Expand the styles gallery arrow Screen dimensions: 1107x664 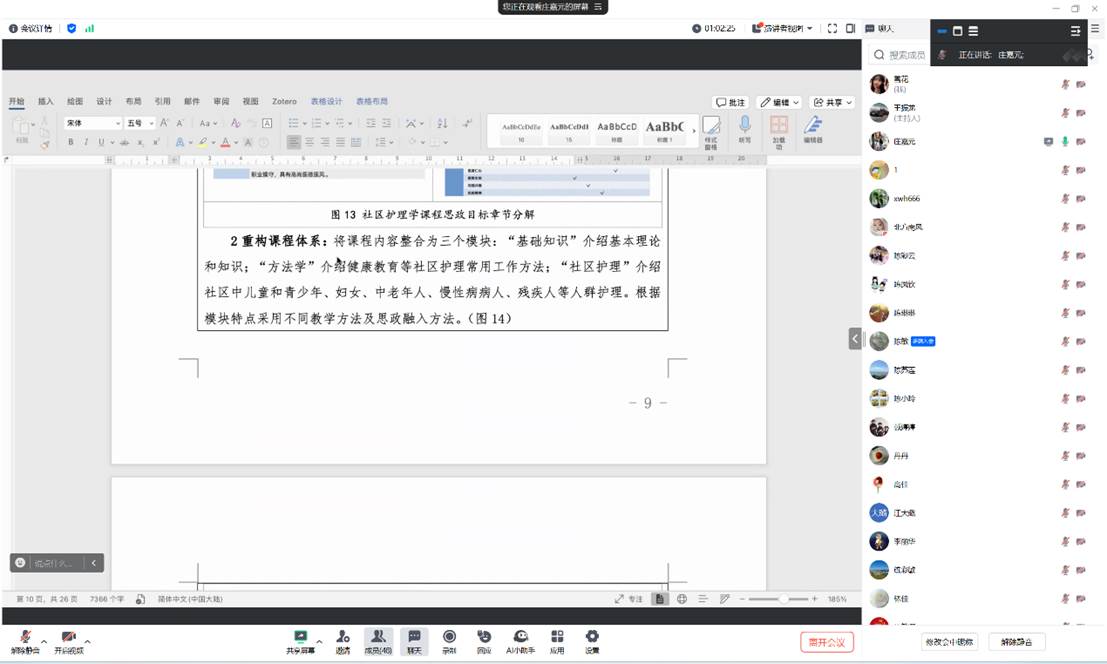[693, 131]
